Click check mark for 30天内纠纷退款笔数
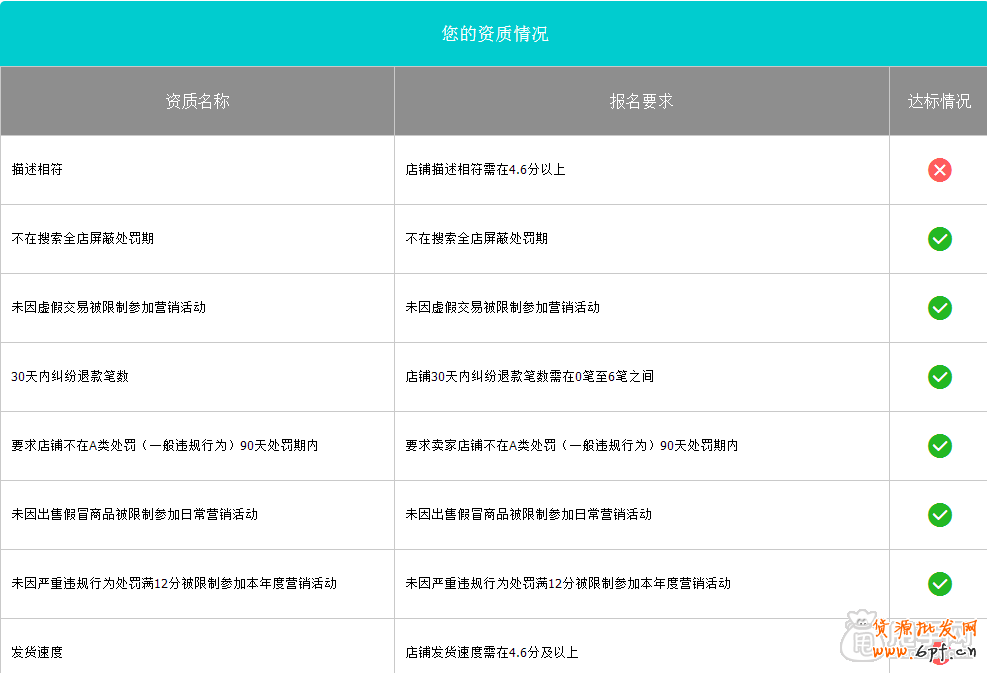This screenshot has width=987, height=673. tap(939, 377)
